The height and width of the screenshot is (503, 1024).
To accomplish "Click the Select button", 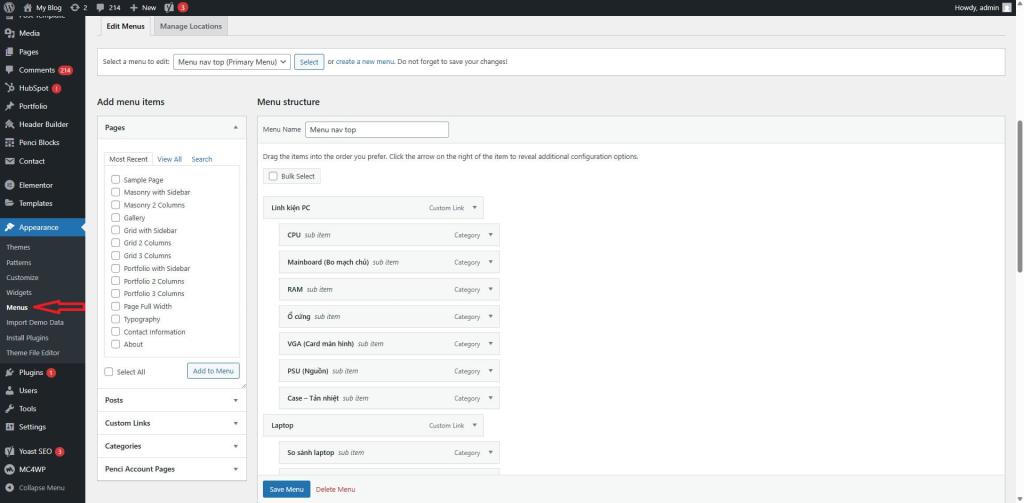I will tap(309, 62).
